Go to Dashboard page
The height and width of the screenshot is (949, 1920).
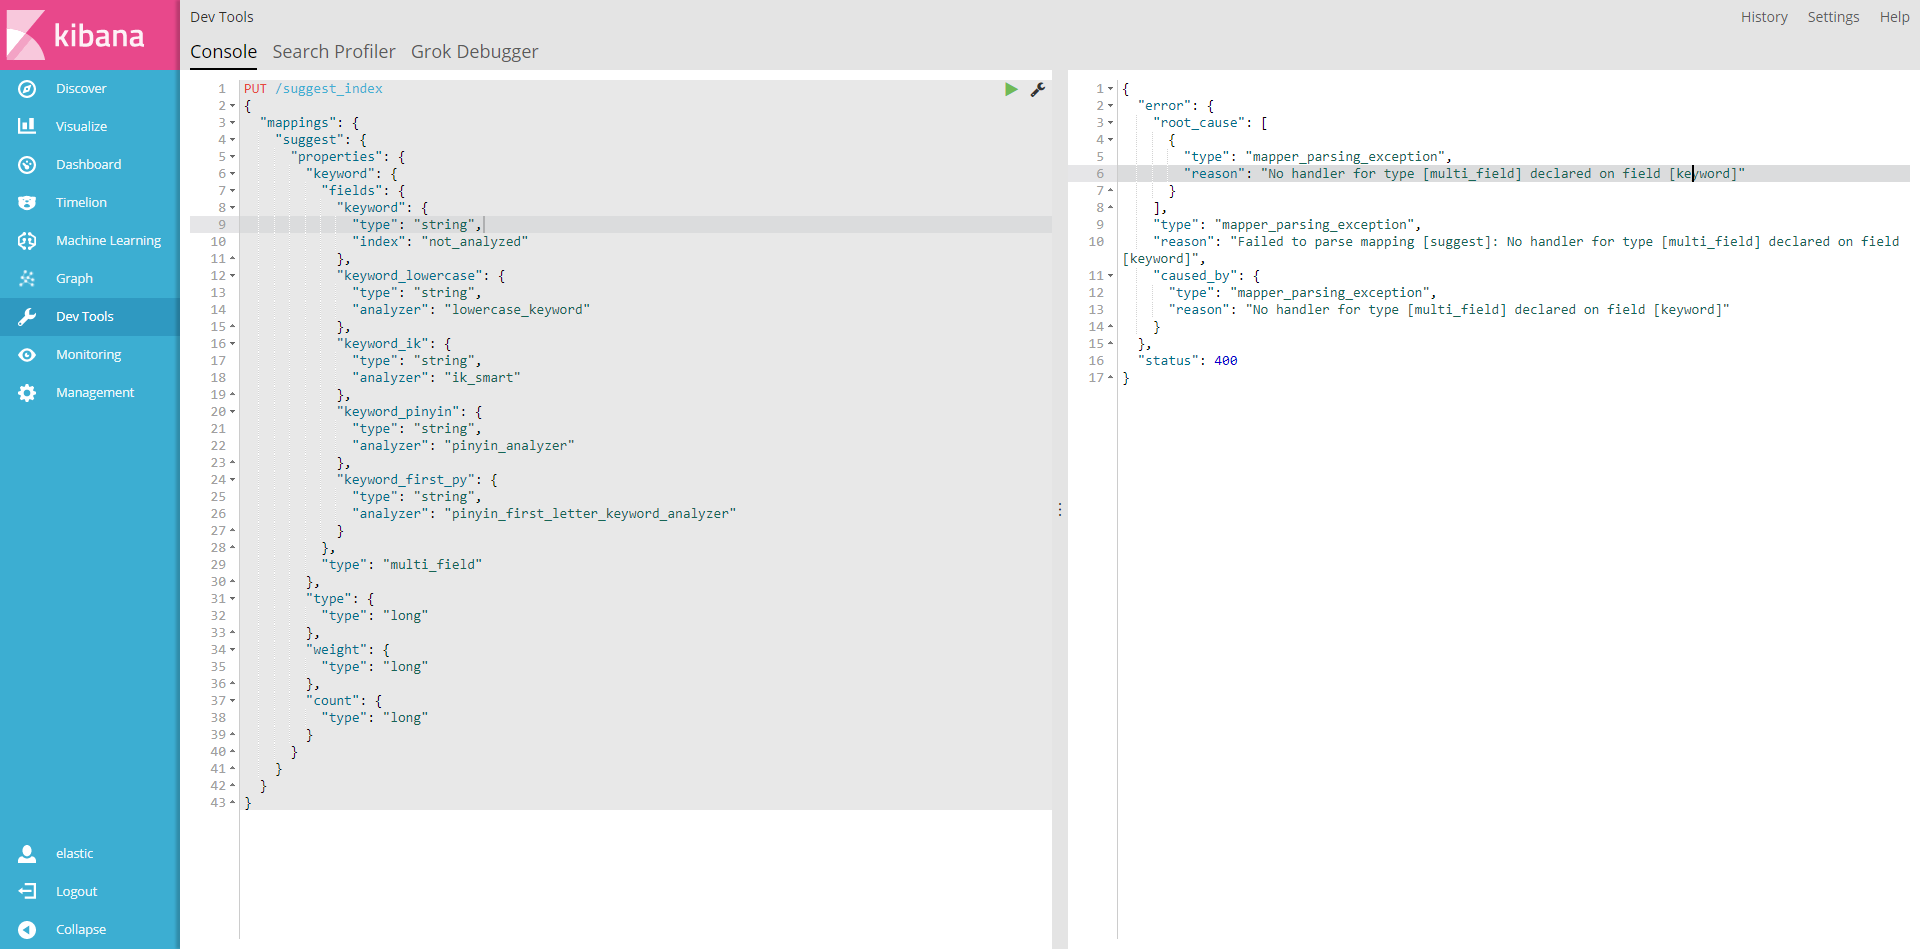[88, 165]
